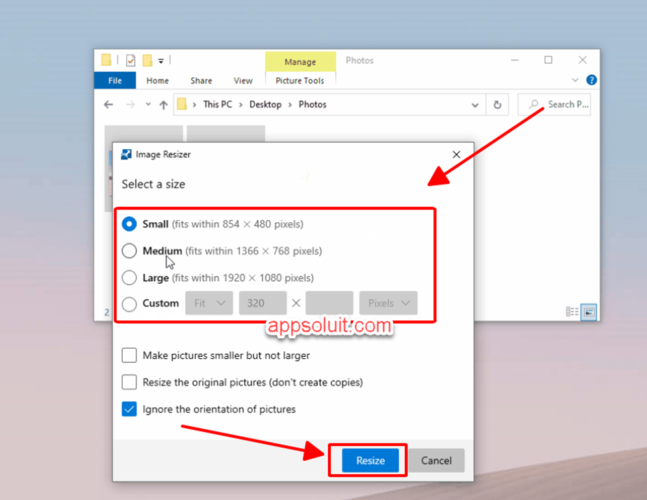Click the Properties quick access icon
This screenshot has width=647, height=500.
(130, 61)
